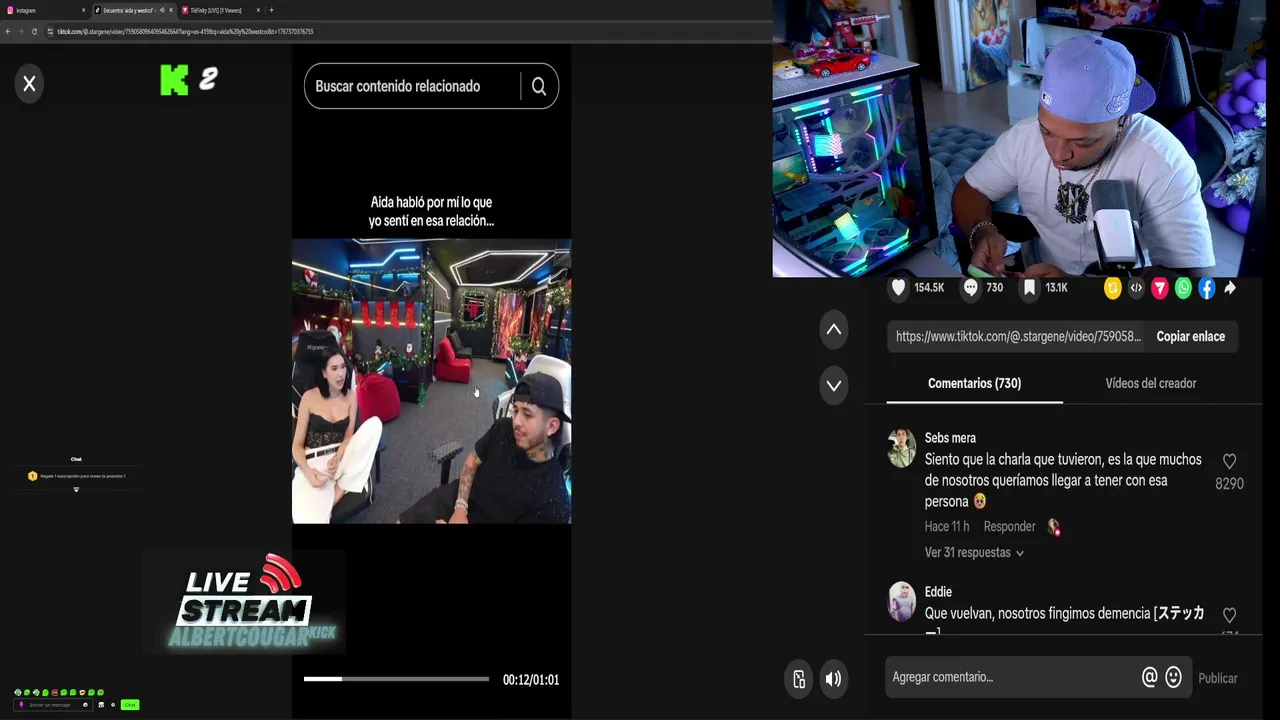The width and height of the screenshot is (1280, 720).
Task: Share via the red send-to-friends icon
Action: point(1160,288)
